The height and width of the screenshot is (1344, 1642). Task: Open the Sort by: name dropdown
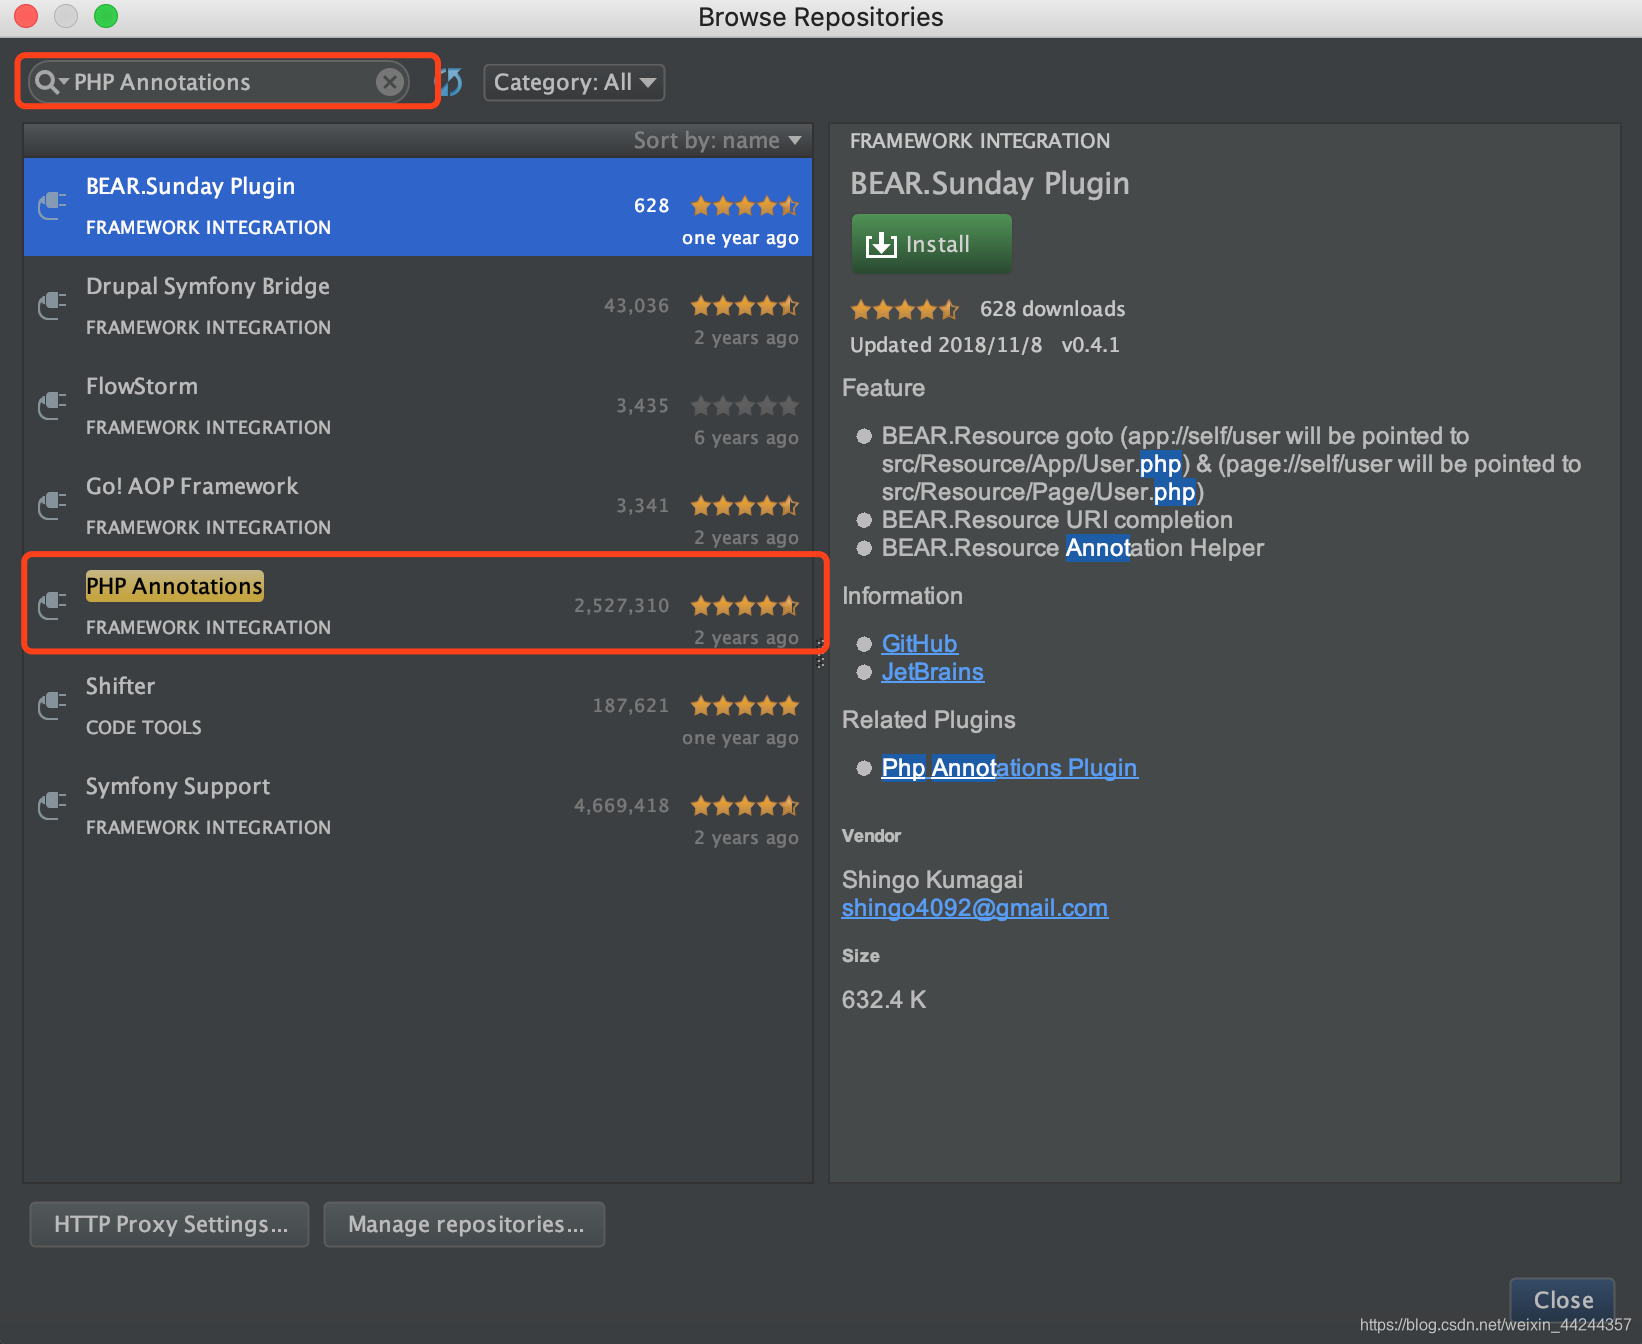pos(718,141)
